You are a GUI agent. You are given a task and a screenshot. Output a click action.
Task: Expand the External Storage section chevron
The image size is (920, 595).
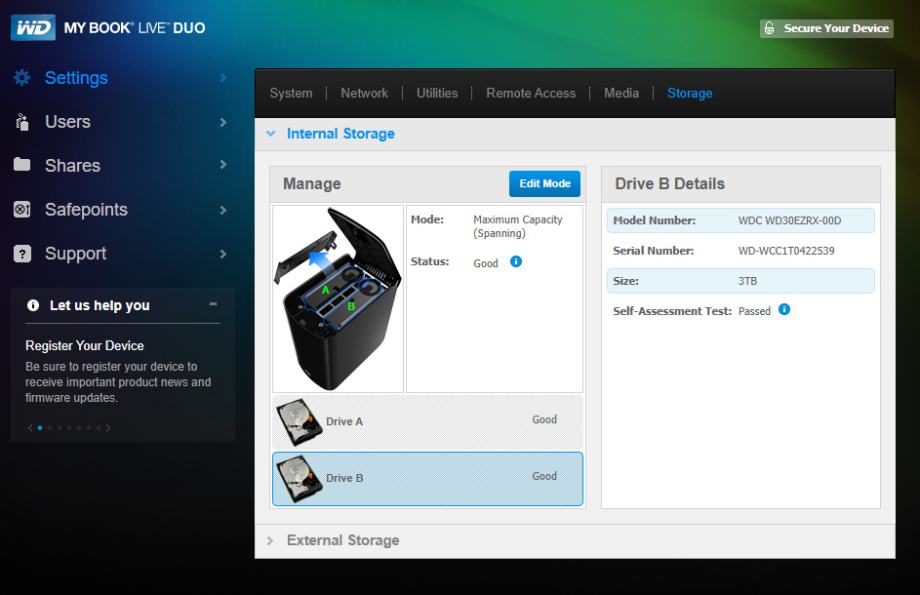270,540
